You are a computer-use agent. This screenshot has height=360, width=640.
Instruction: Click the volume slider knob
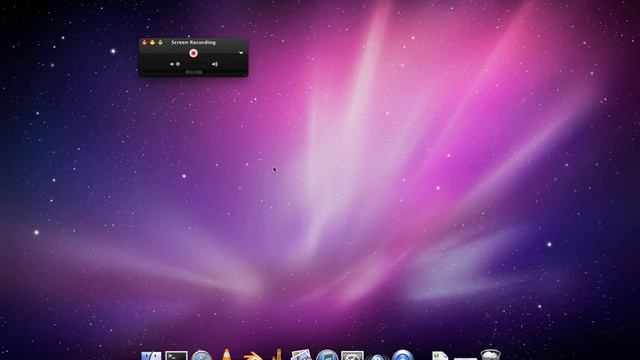coord(178,64)
